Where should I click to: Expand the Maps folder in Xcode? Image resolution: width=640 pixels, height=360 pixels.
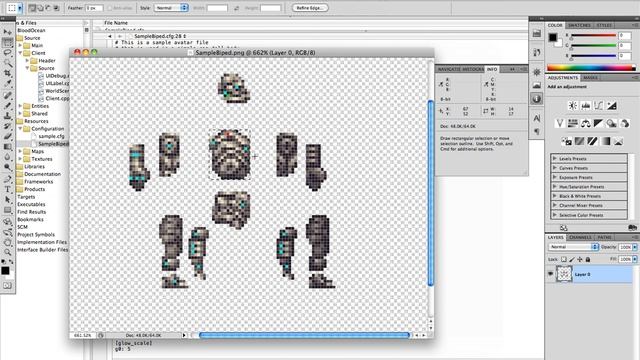coord(20,151)
